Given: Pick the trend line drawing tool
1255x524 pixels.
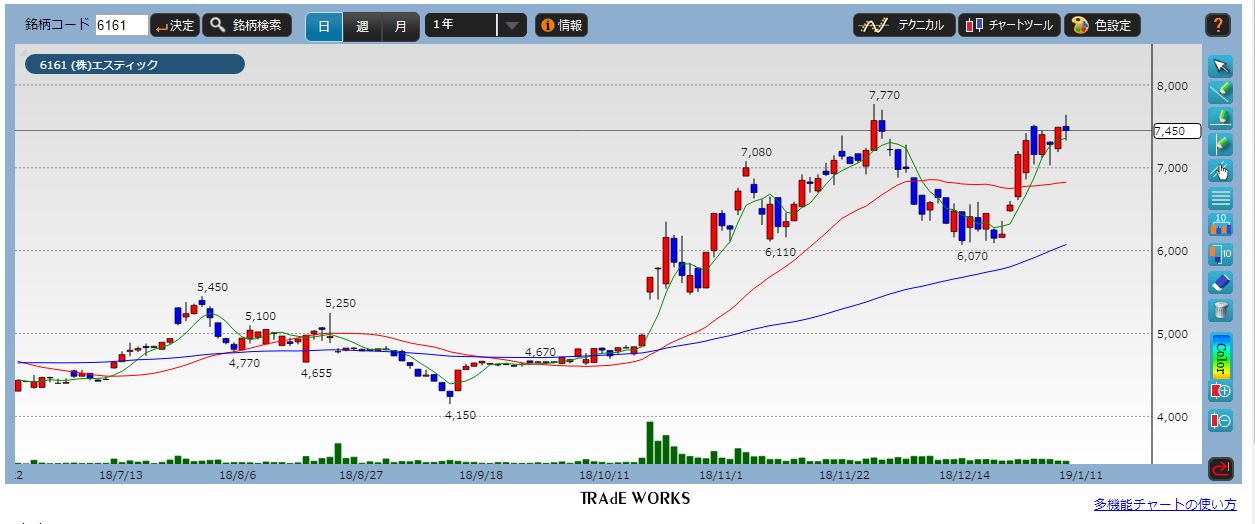Looking at the screenshot, I should pyautogui.click(x=1220, y=92).
